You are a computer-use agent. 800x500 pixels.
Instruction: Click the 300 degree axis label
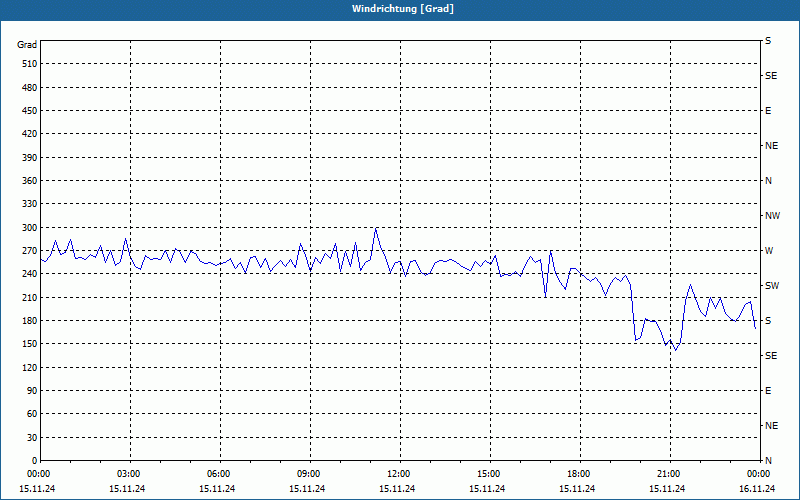pos(30,227)
